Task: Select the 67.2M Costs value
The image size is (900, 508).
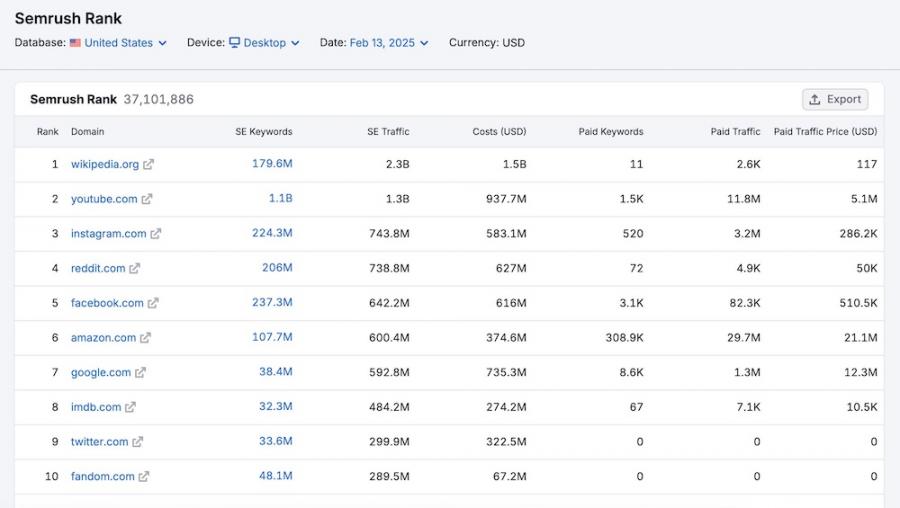Action: (x=510, y=476)
